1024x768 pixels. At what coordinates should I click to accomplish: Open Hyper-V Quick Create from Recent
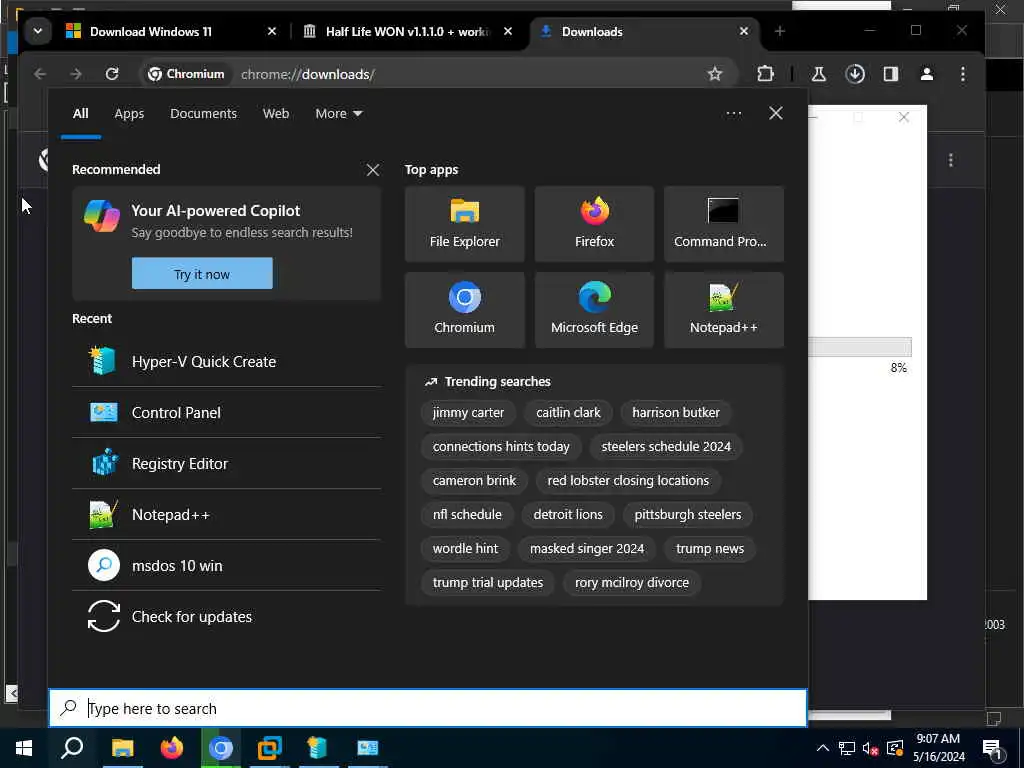pyautogui.click(x=227, y=361)
